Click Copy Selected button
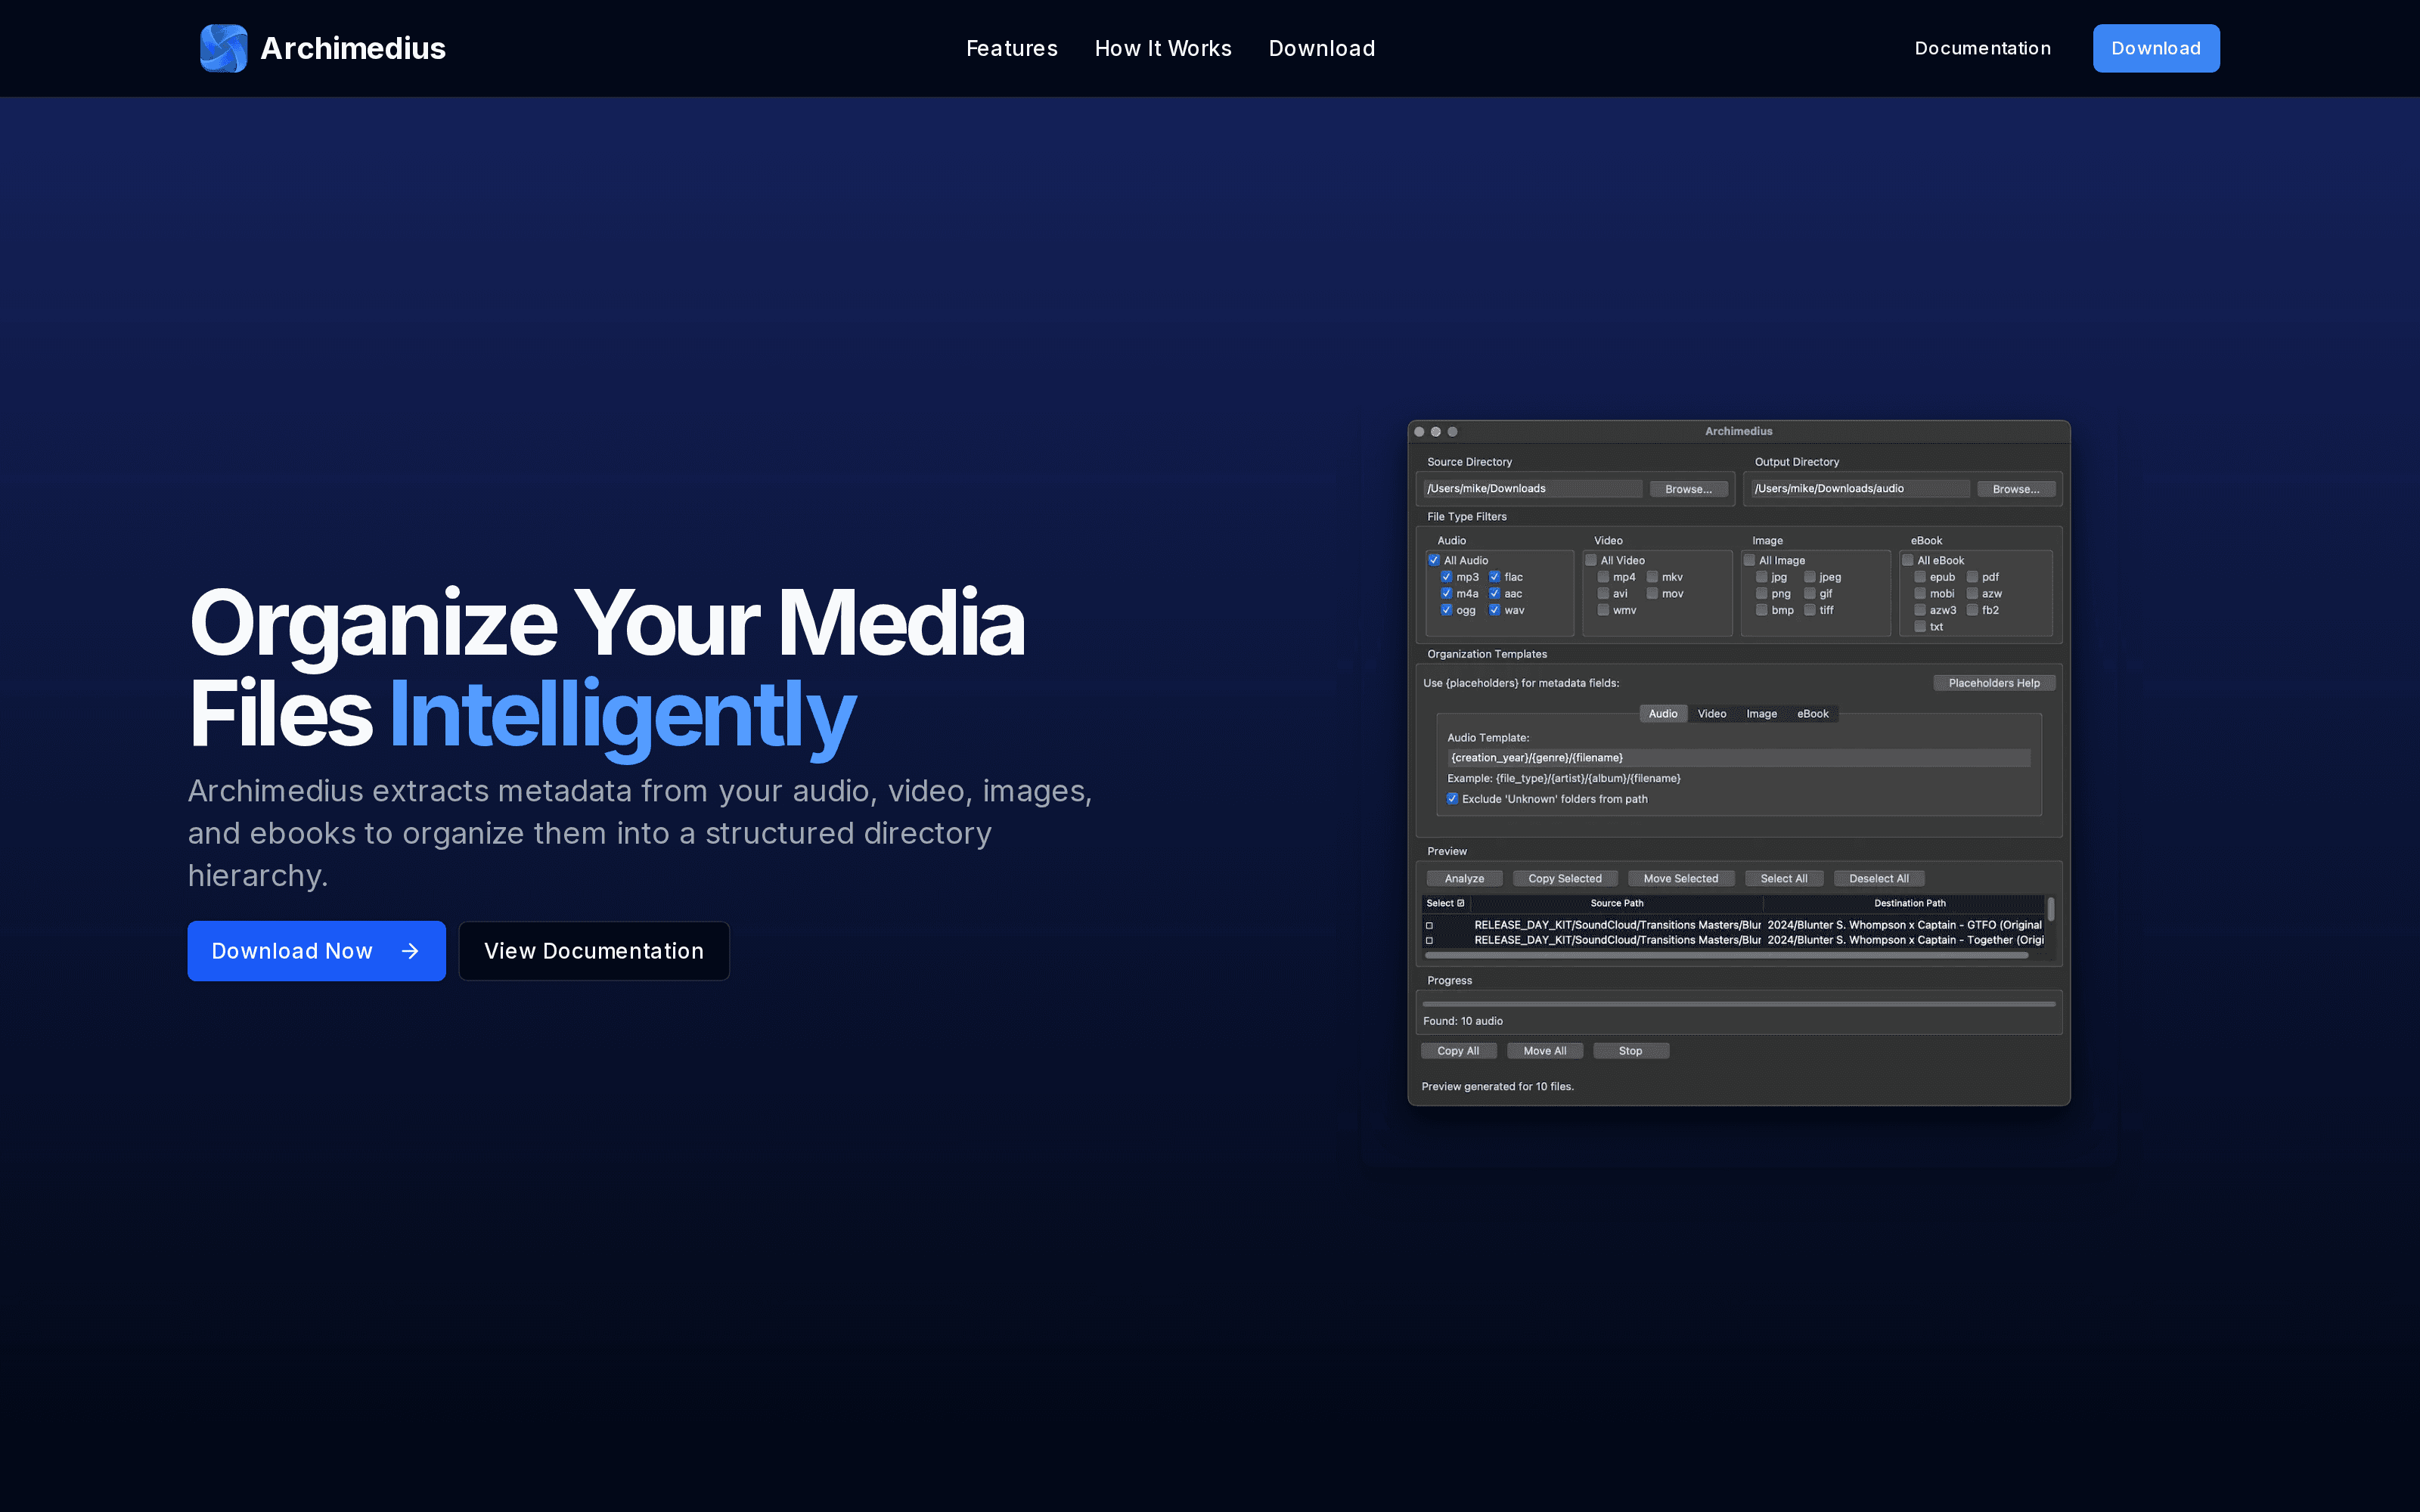This screenshot has width=2420, height=1512. click(x=1565, y=878)
